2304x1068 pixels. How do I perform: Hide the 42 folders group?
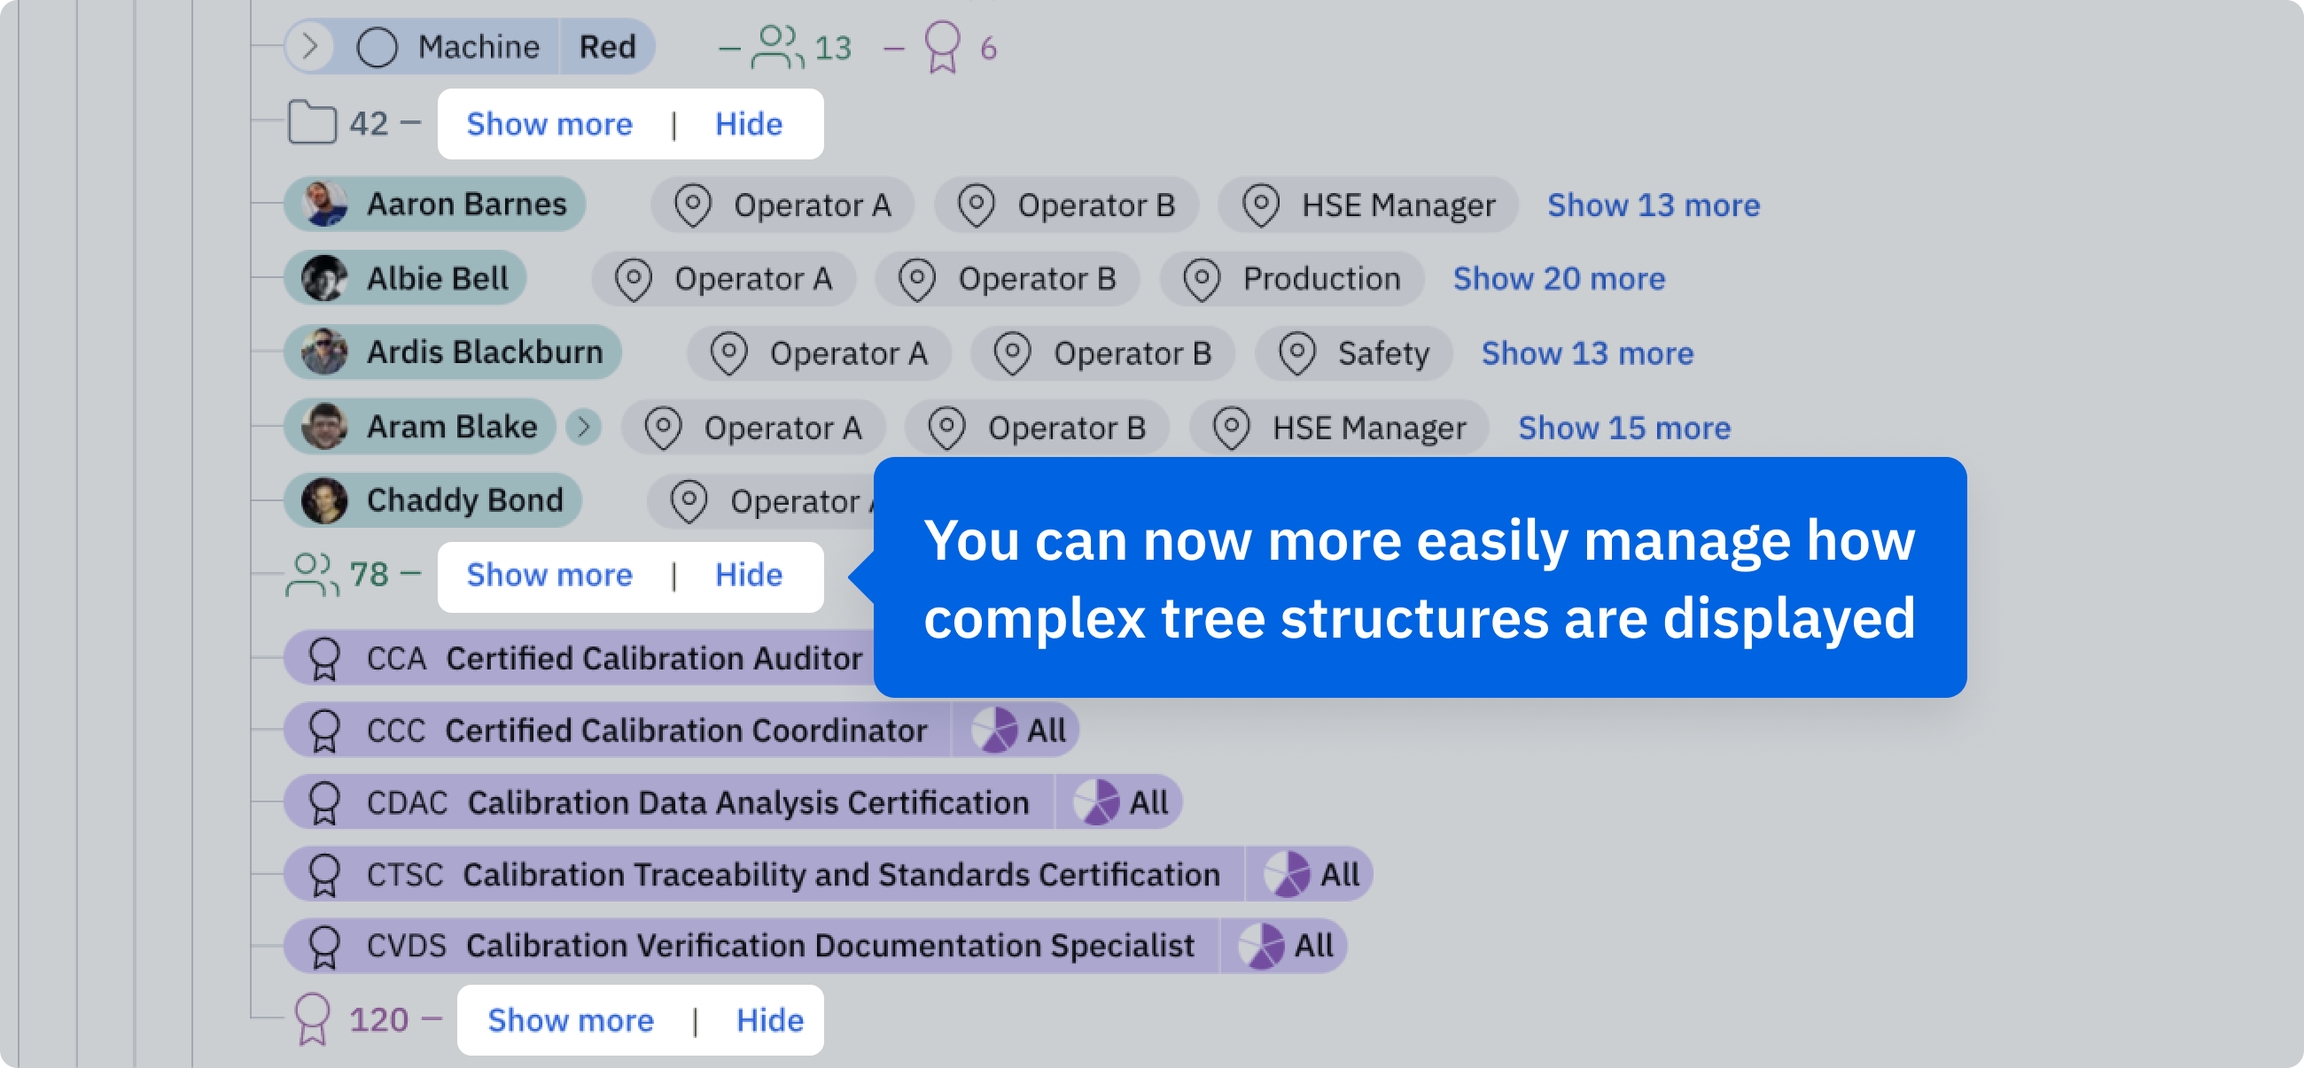point(748,124)
